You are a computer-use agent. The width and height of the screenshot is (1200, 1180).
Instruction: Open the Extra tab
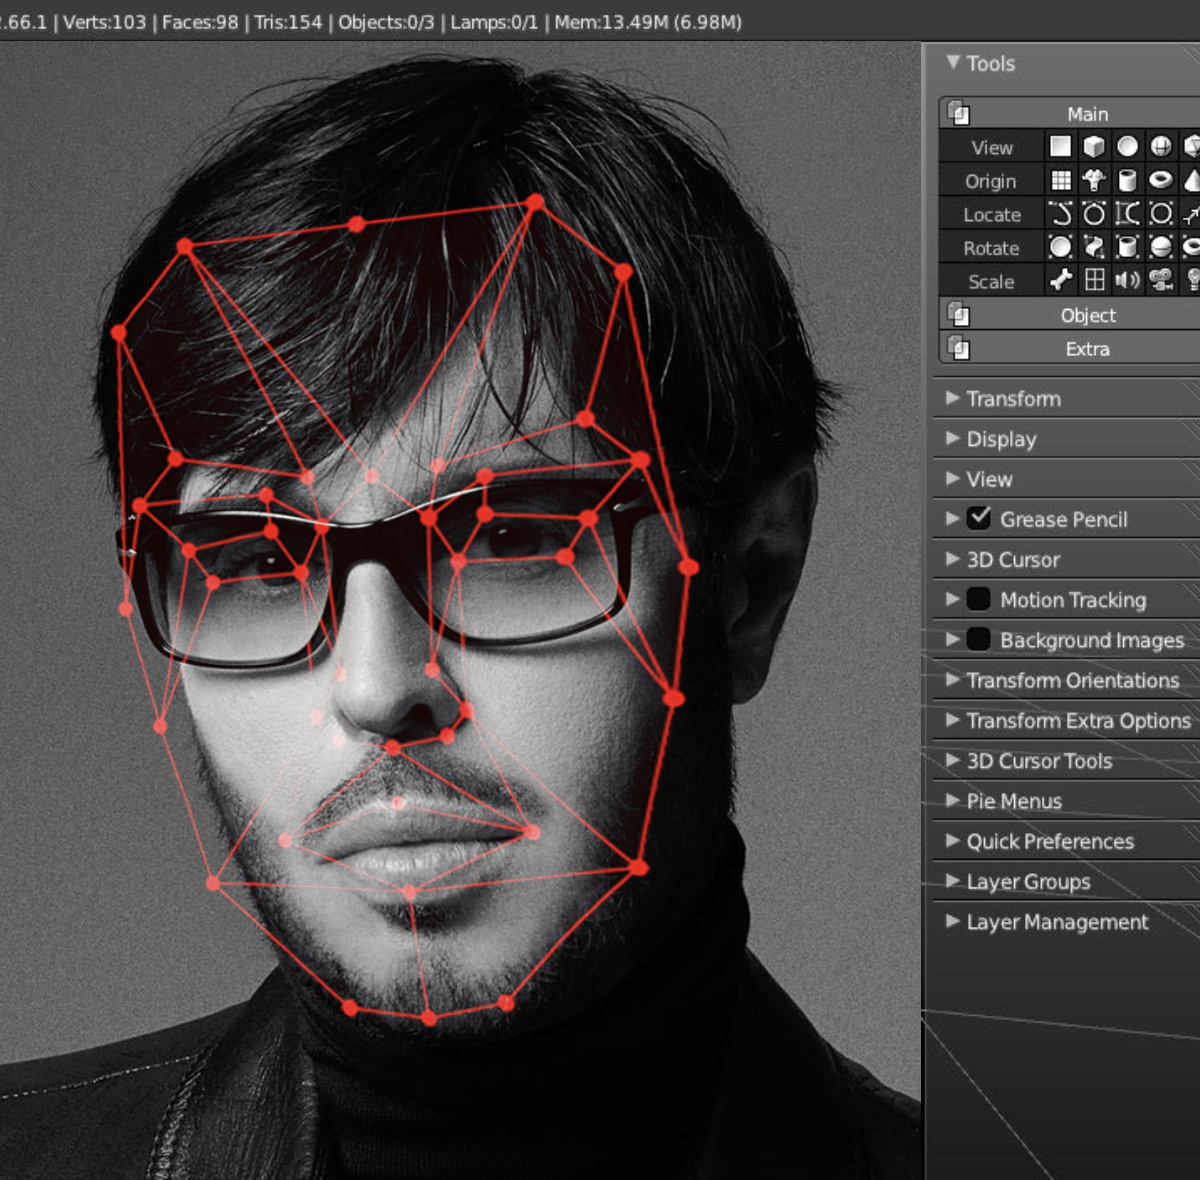click(x=1088, y=349)
